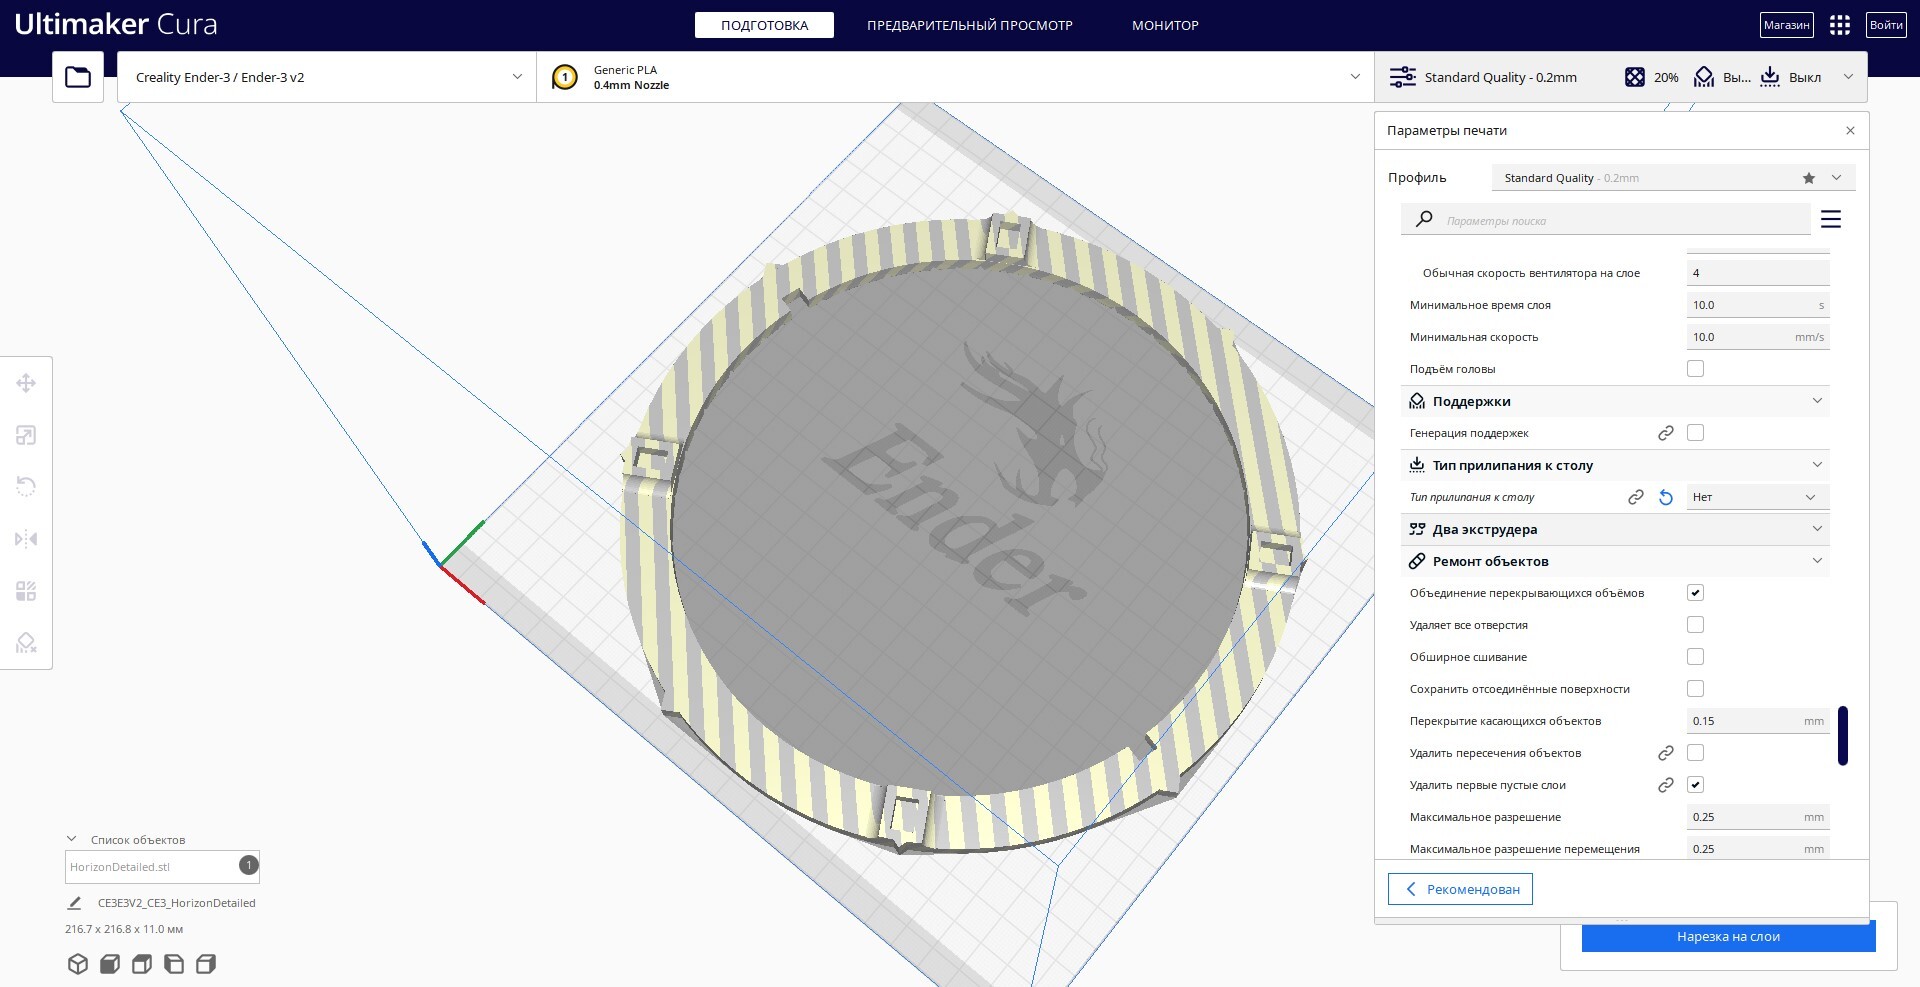Image resolution: width=1920 pixels, height=987 pixels.
Task: Switch to ПОДГОТОВКА tab
Action: tap(764, 25)
